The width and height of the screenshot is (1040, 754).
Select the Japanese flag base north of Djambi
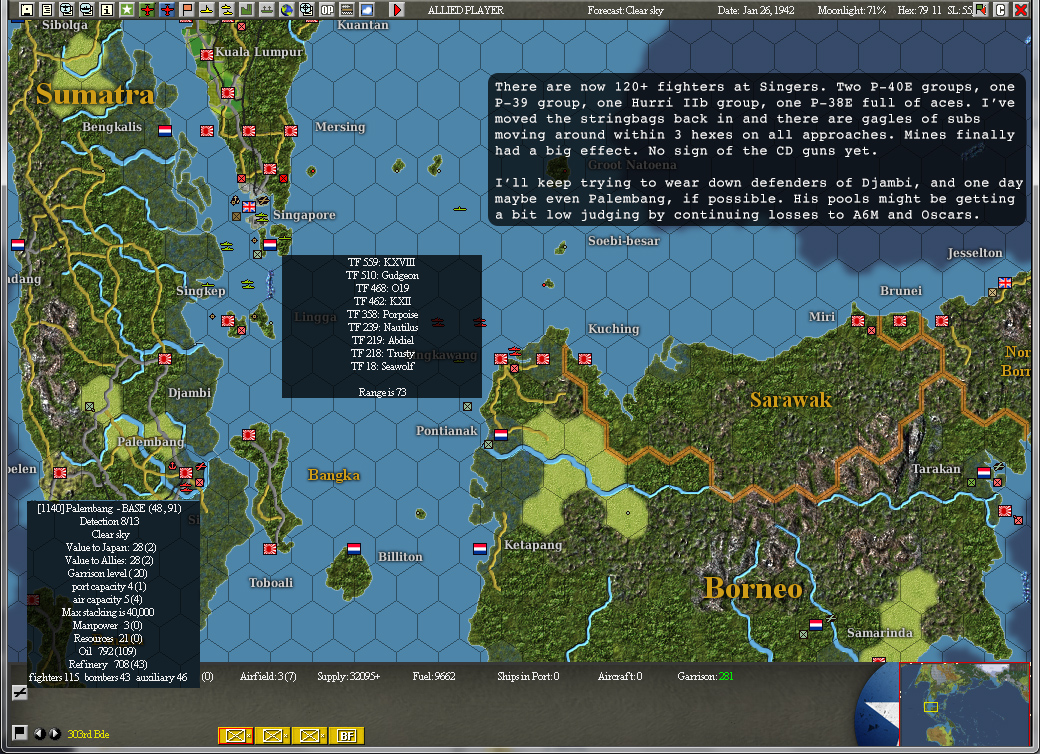coord(165,359)
